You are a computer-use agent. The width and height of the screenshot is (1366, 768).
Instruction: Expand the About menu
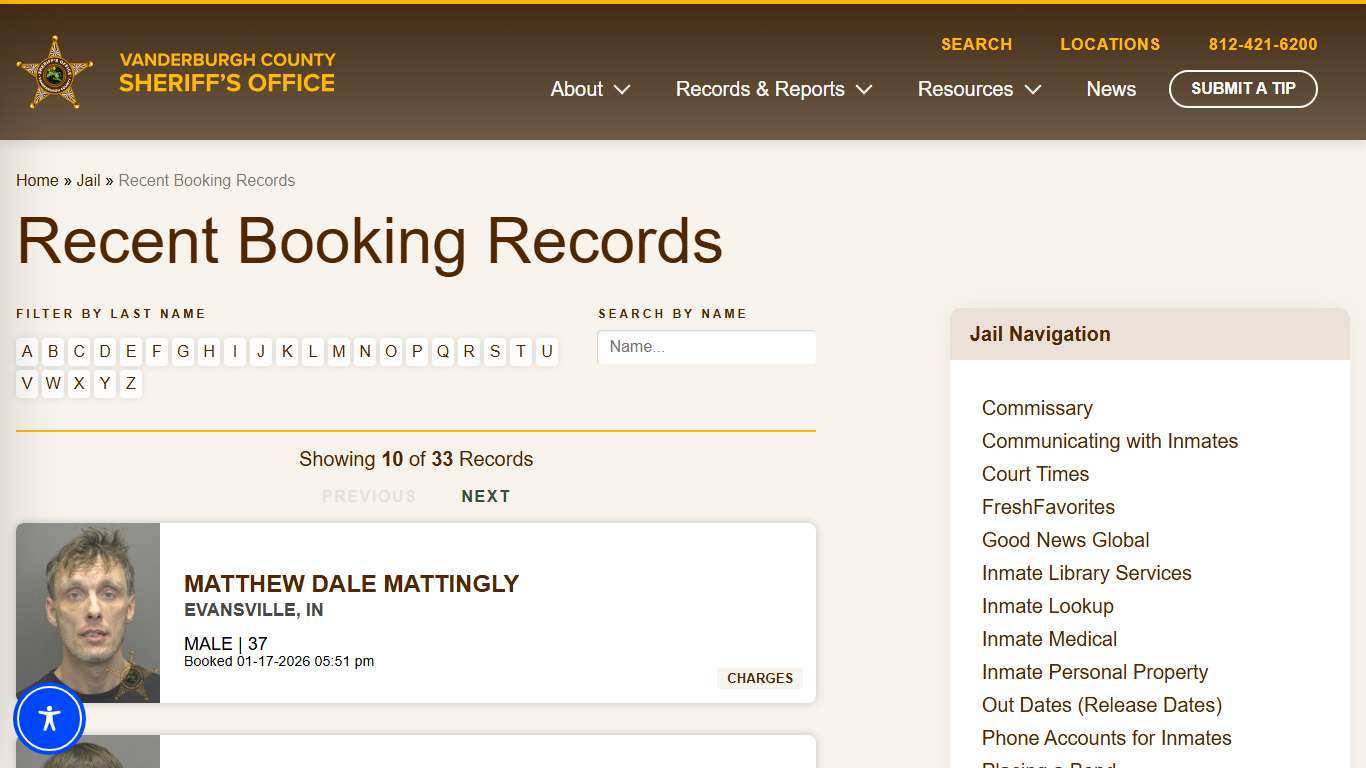coord(589,89)
